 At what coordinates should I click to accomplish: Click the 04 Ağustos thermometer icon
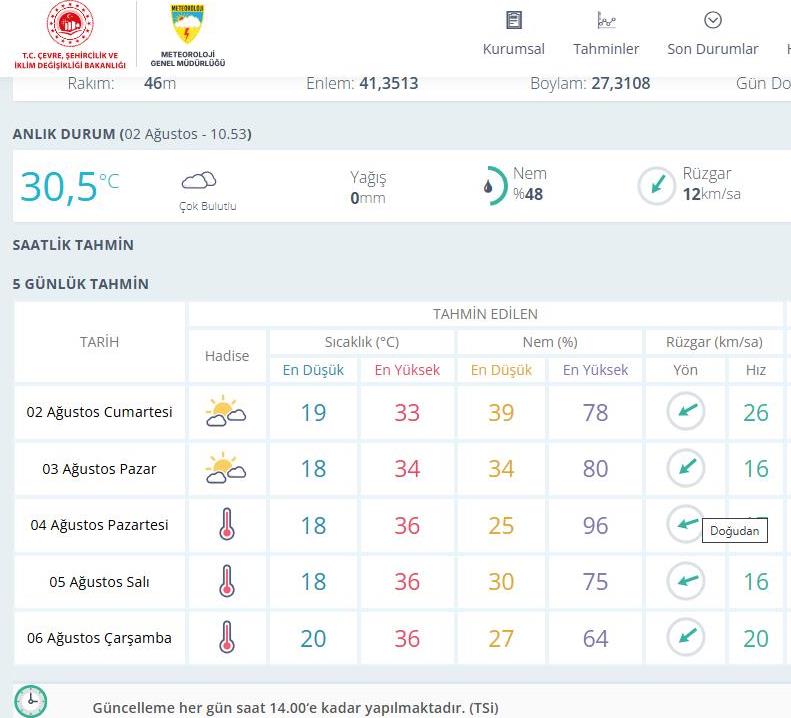click(x=227, y=525)
